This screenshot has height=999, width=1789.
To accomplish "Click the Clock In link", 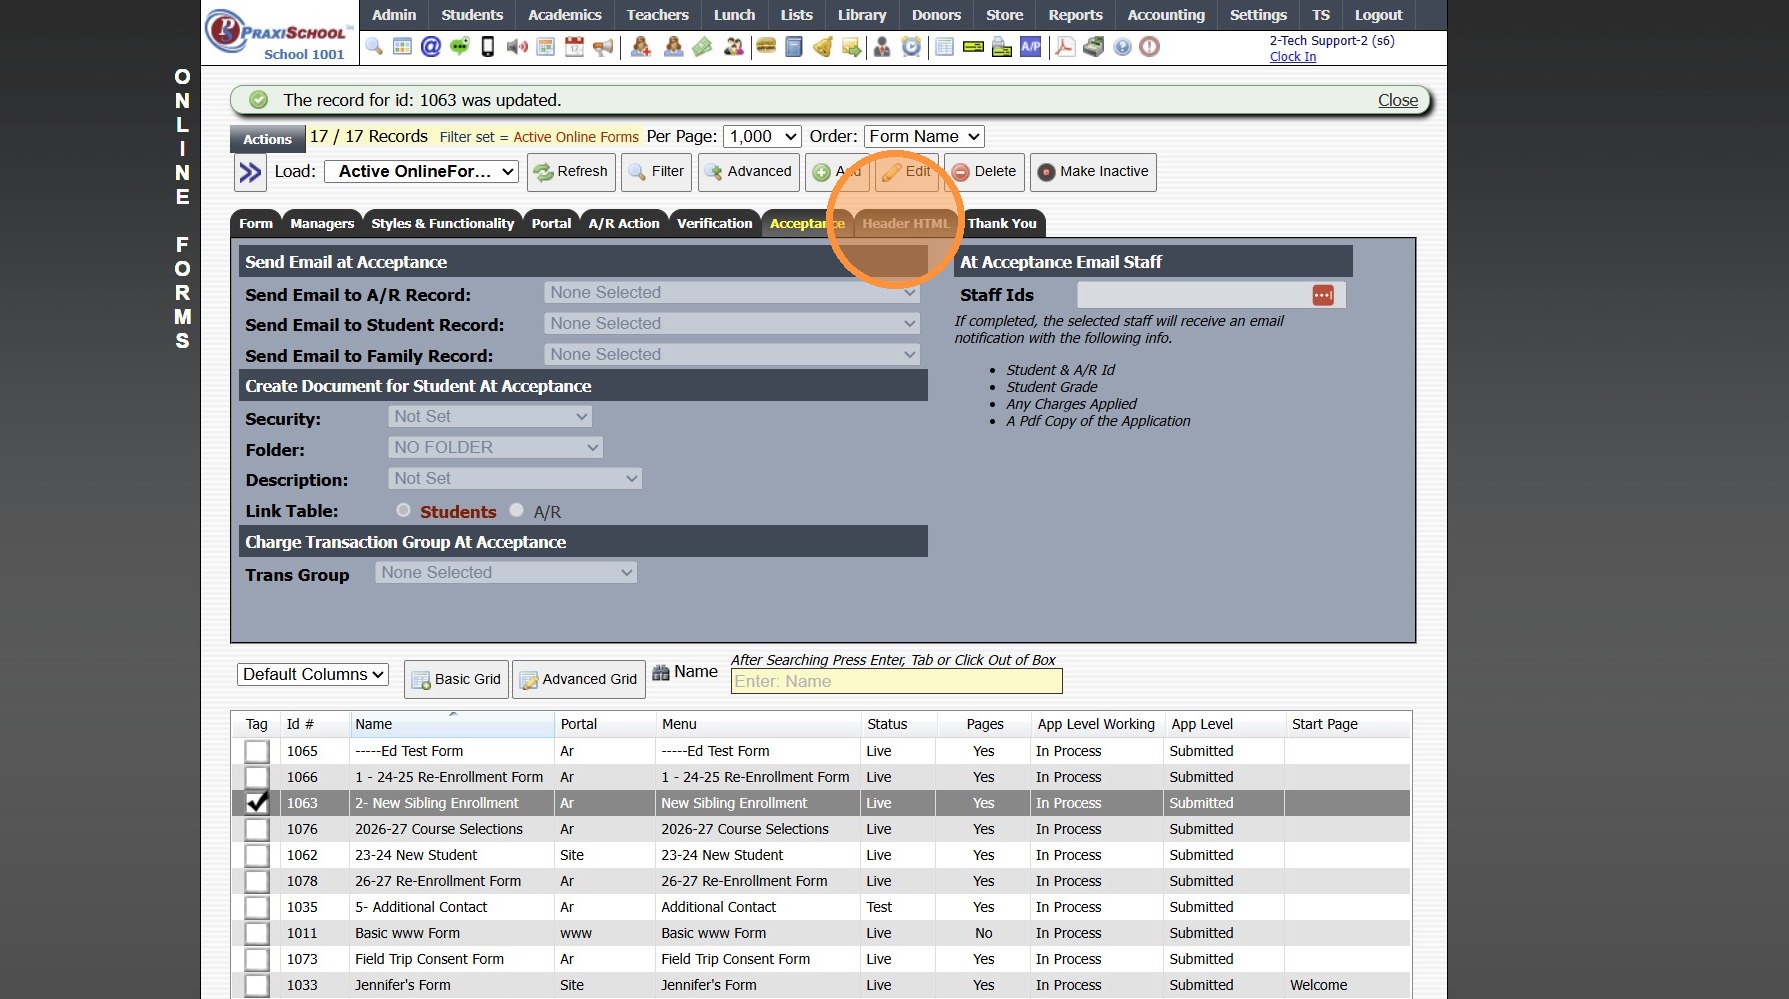I will click(x=1292, y=56).
